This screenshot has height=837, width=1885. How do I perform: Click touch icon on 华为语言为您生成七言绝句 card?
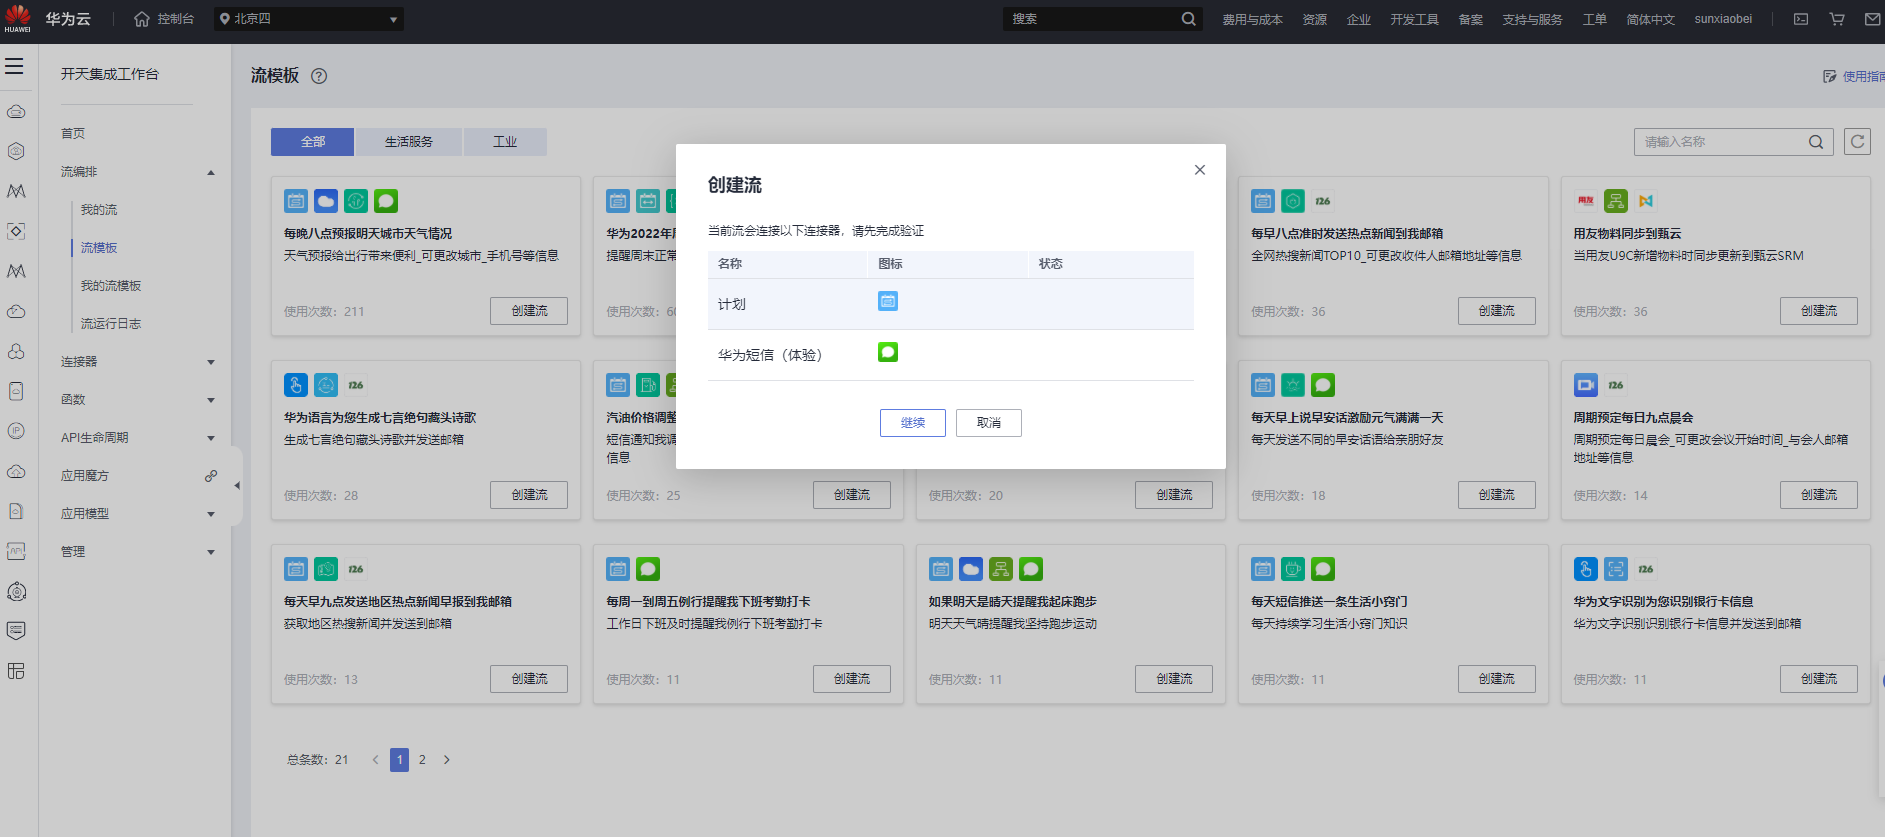pos(296,385)
